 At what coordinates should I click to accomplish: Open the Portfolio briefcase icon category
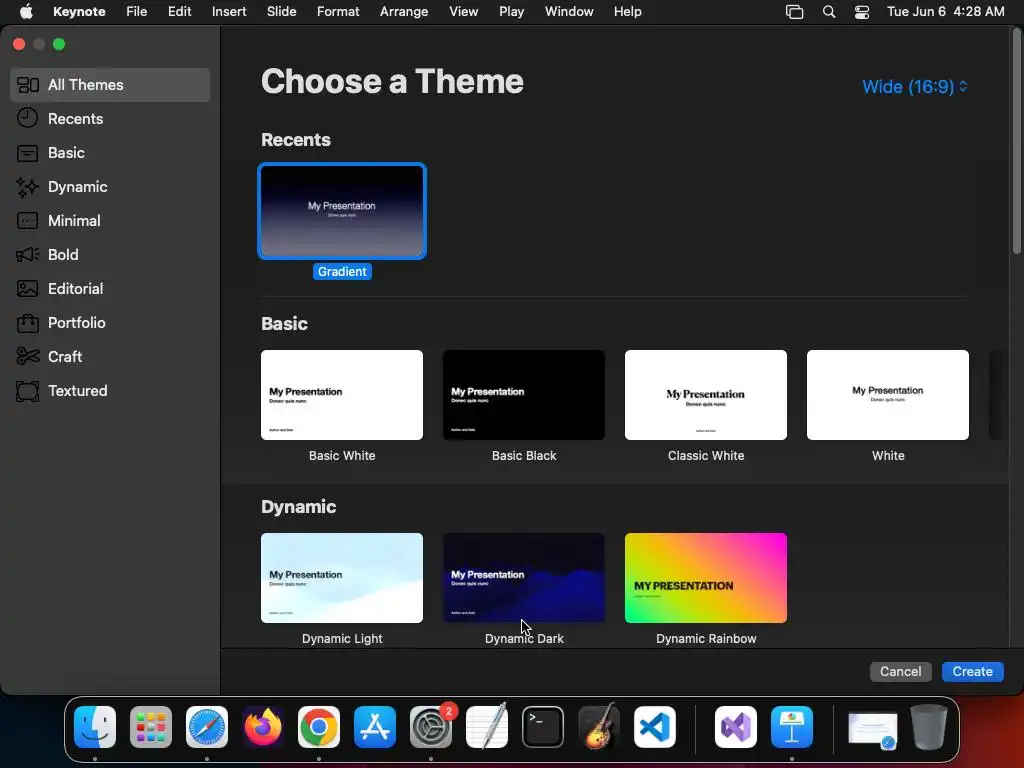(27, 323)
